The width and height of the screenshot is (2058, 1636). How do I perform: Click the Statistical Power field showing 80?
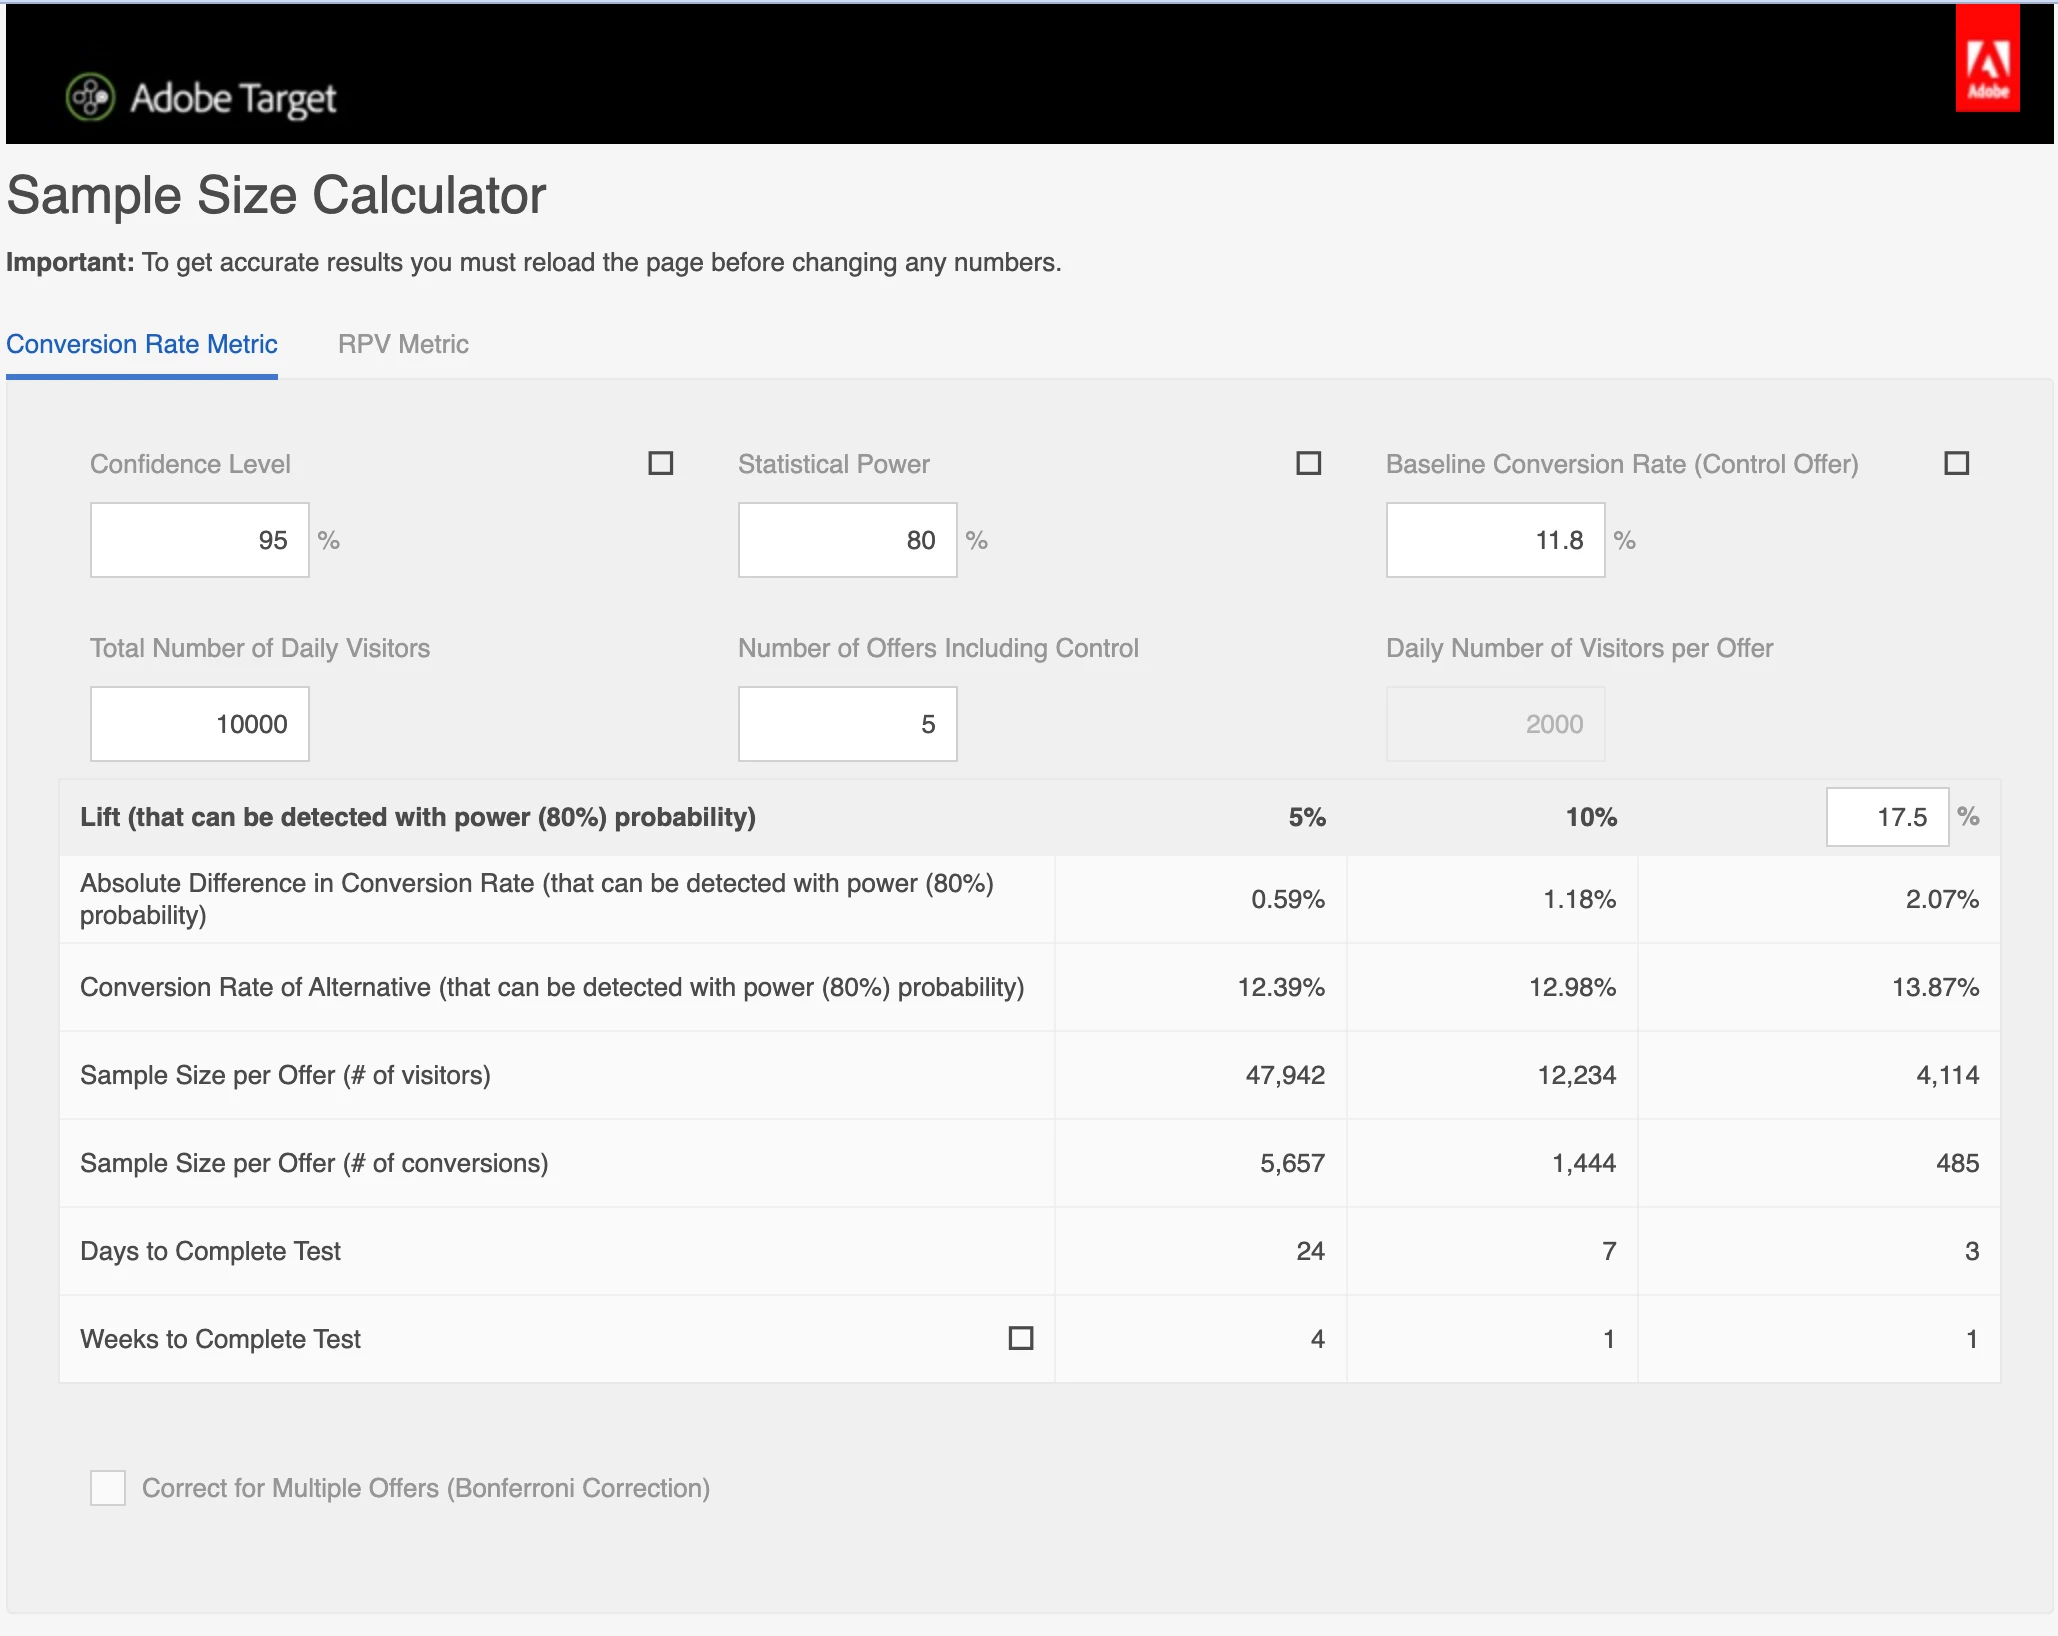point(847,540)
